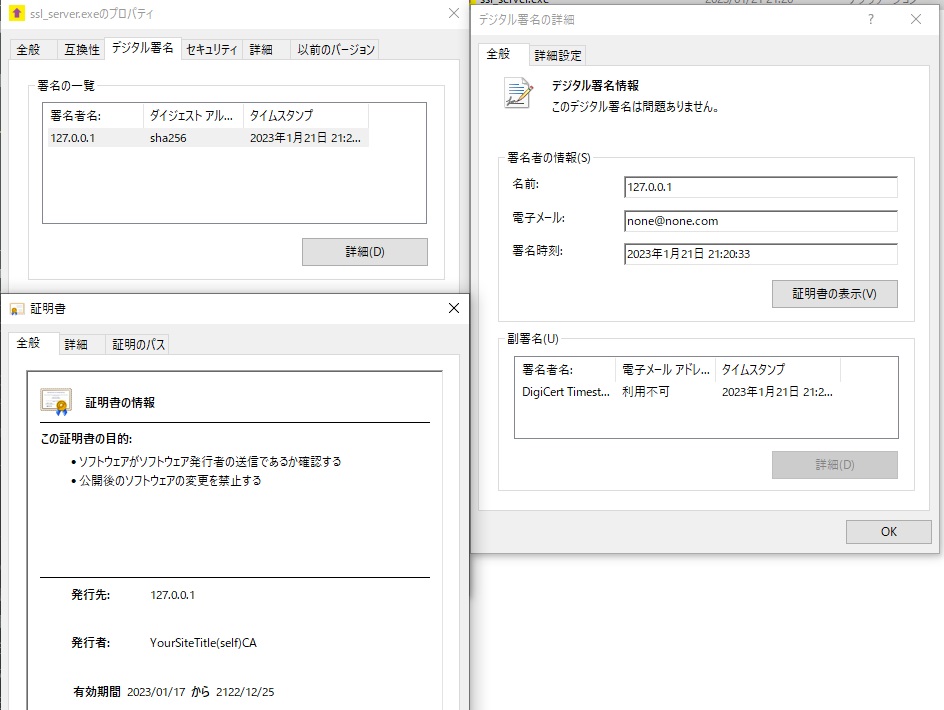
Task: Click タイムスタンプ header in signature list
Action: tap(306, 116)
